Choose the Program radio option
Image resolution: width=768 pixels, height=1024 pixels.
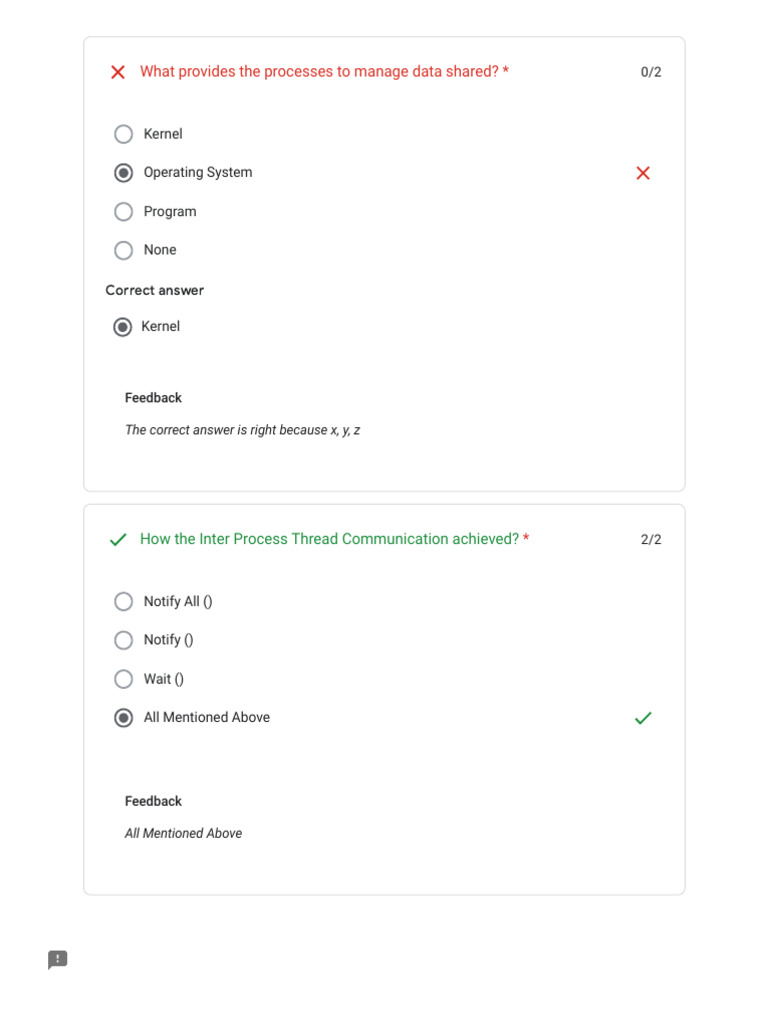pyautogui.click(x=124, y=212)
